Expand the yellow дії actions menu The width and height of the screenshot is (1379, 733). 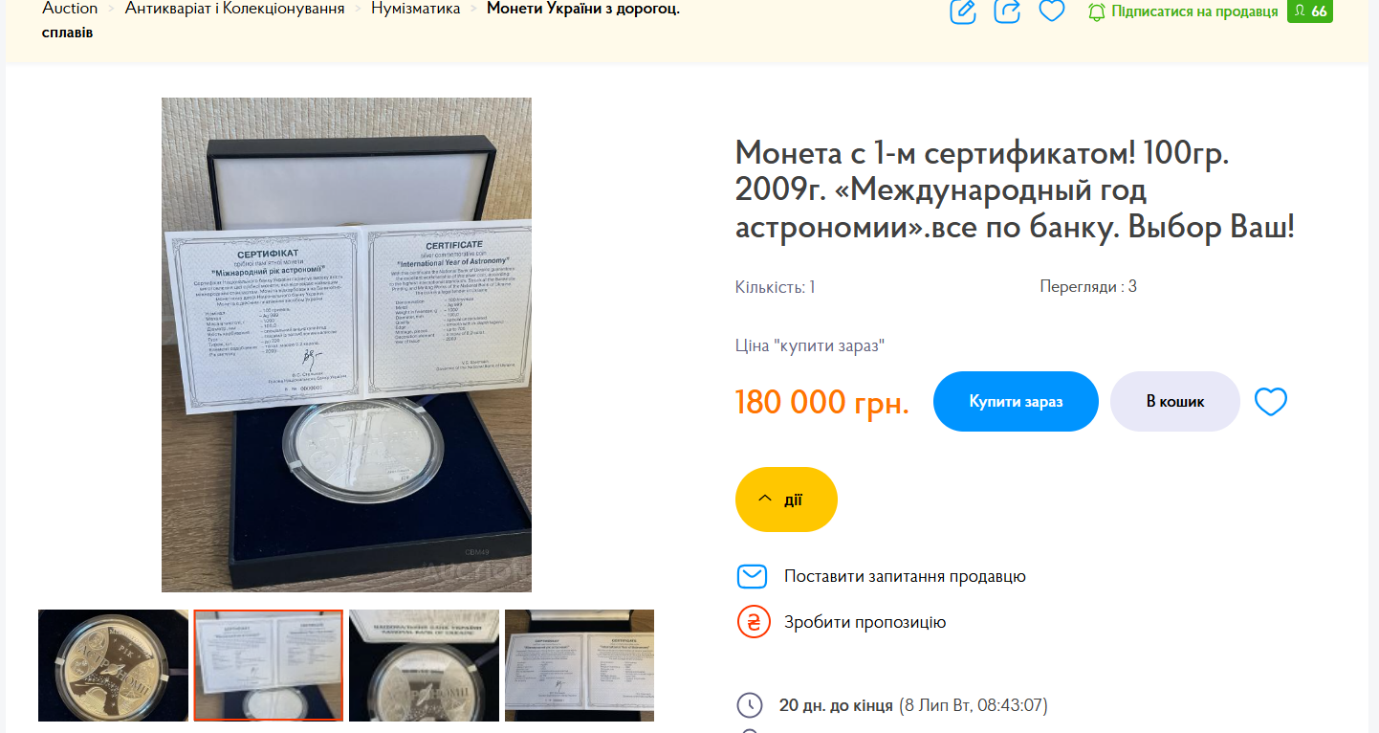[x=786, y=499]
